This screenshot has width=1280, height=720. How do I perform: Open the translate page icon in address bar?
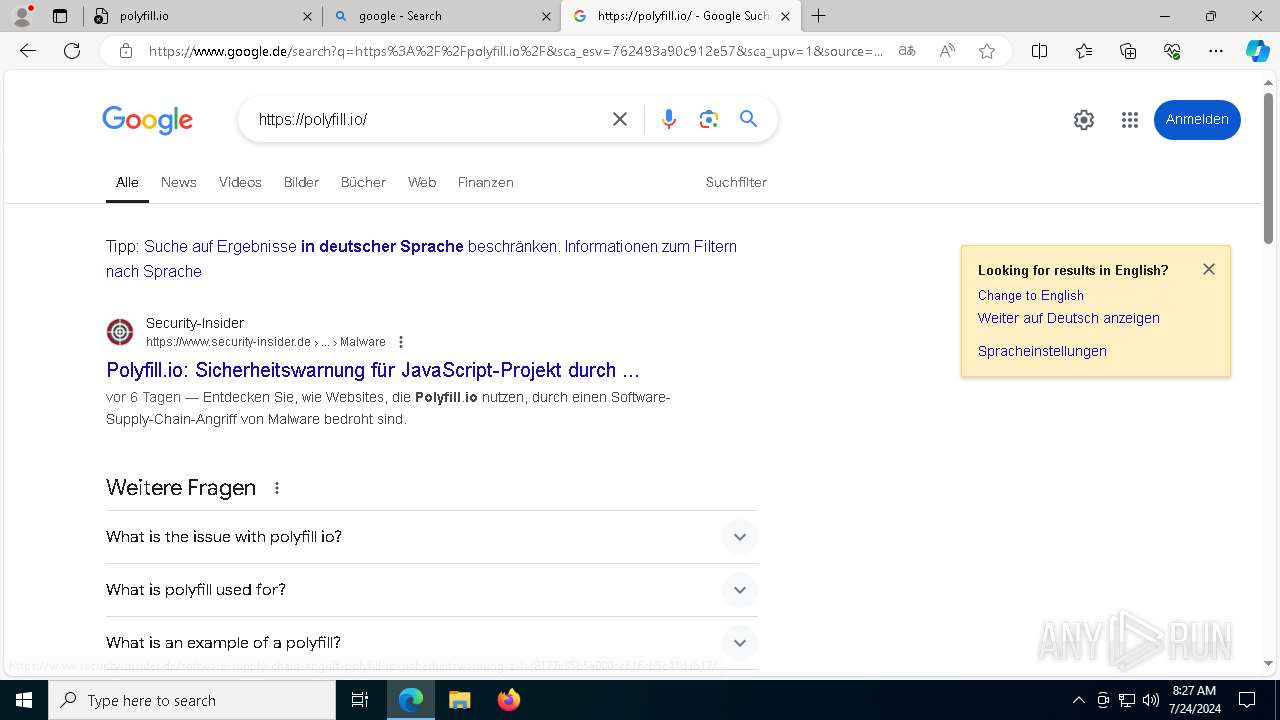click(x=907, y=51)
